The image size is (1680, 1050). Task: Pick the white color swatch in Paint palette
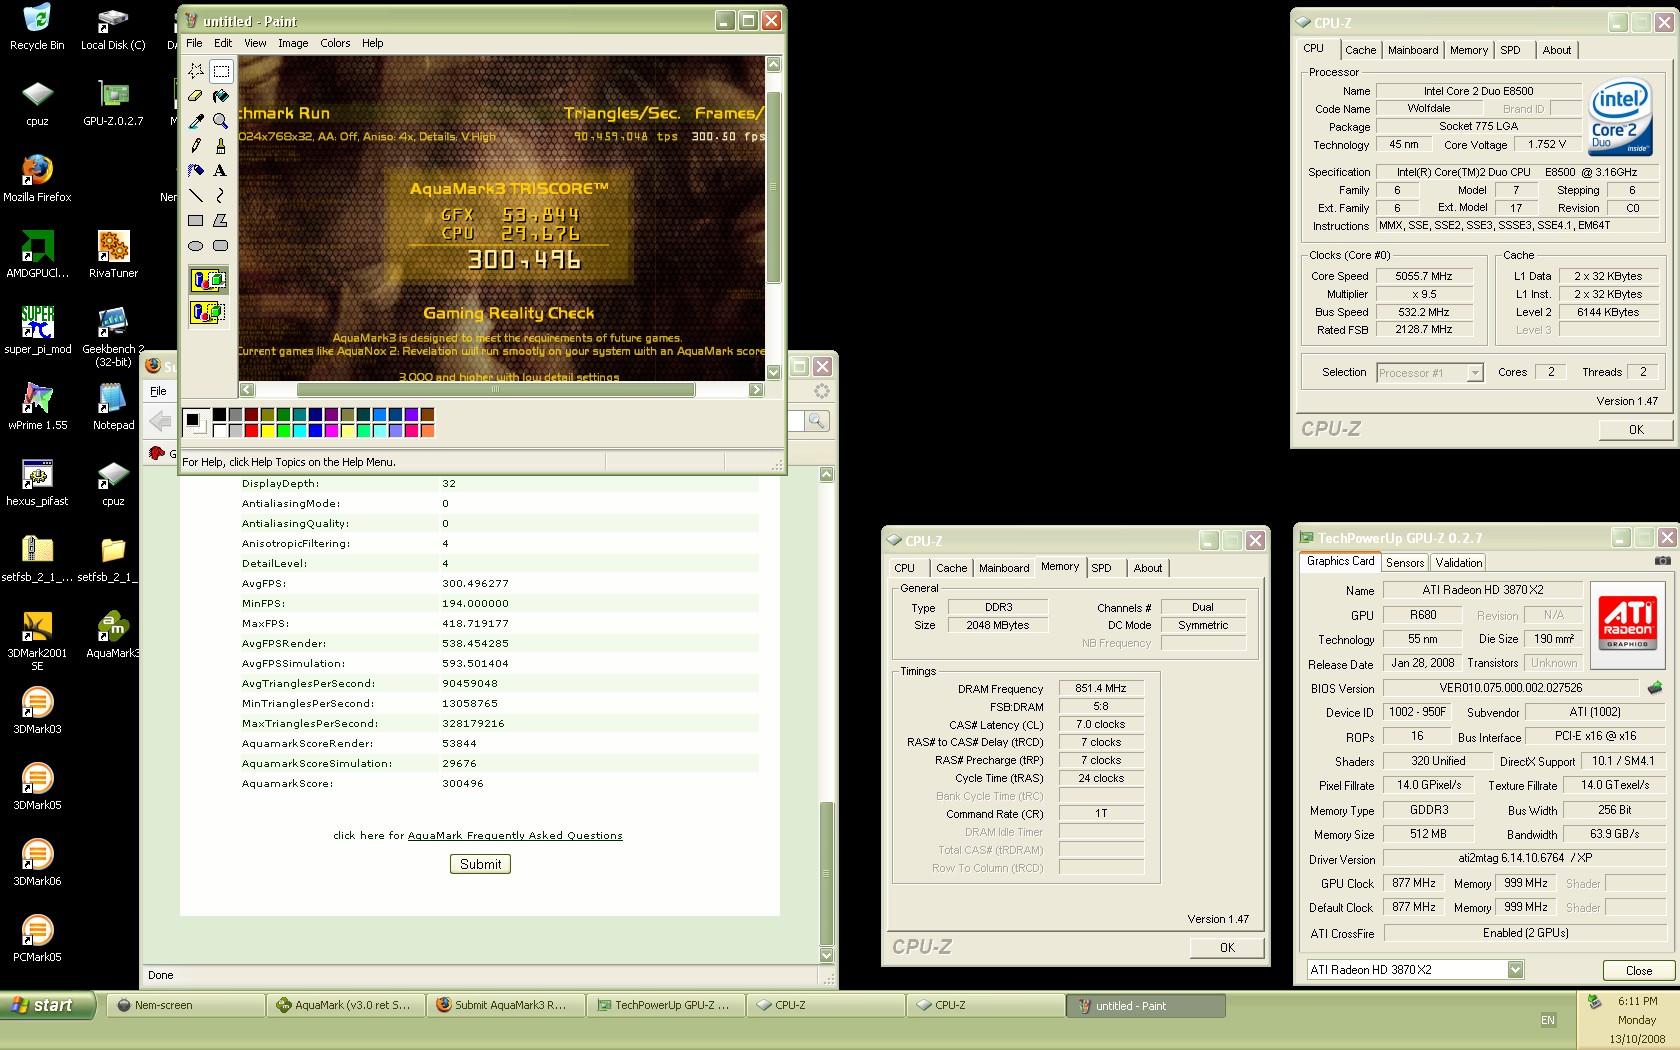219,431
